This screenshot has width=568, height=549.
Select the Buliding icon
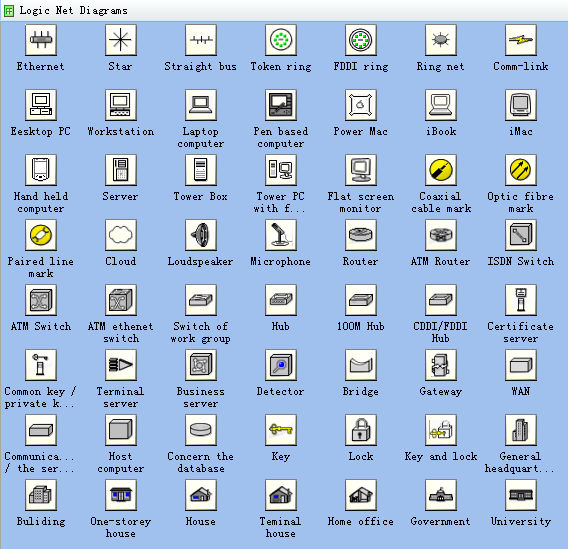coord(41,495)
